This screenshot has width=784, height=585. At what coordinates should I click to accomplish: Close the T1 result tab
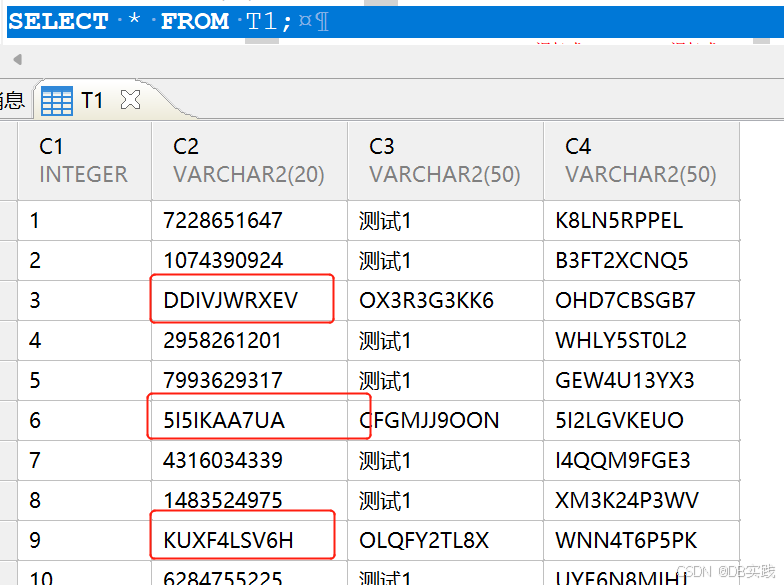(130, 100)
